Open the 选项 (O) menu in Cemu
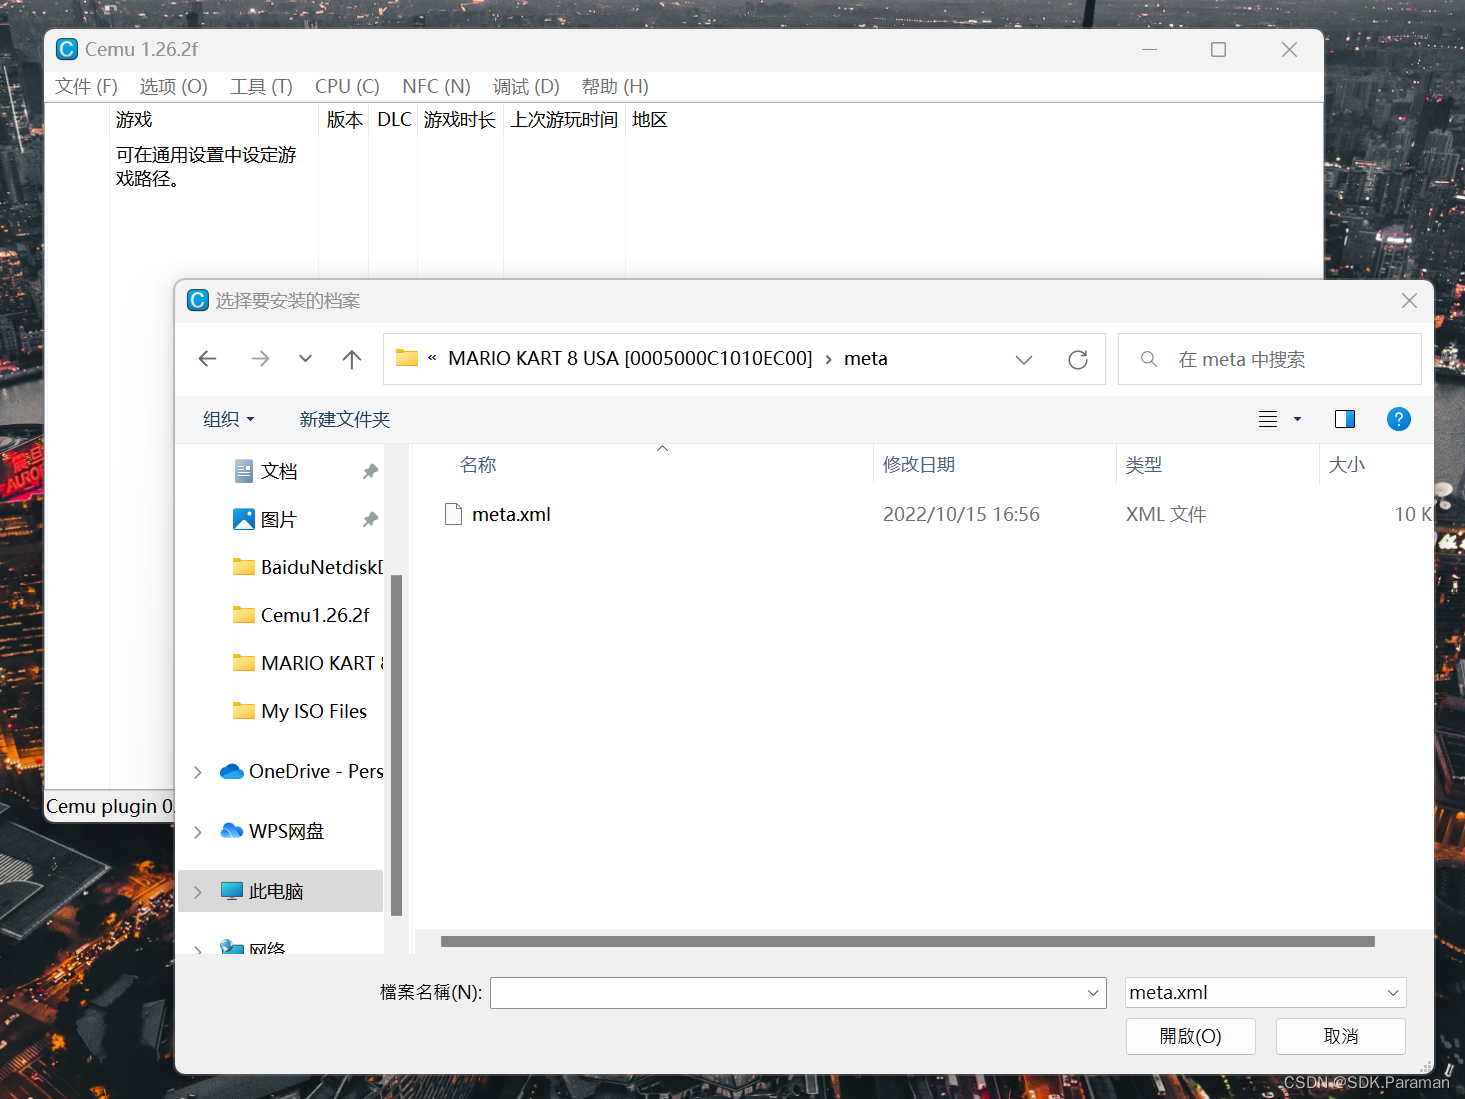 (173, 86)
